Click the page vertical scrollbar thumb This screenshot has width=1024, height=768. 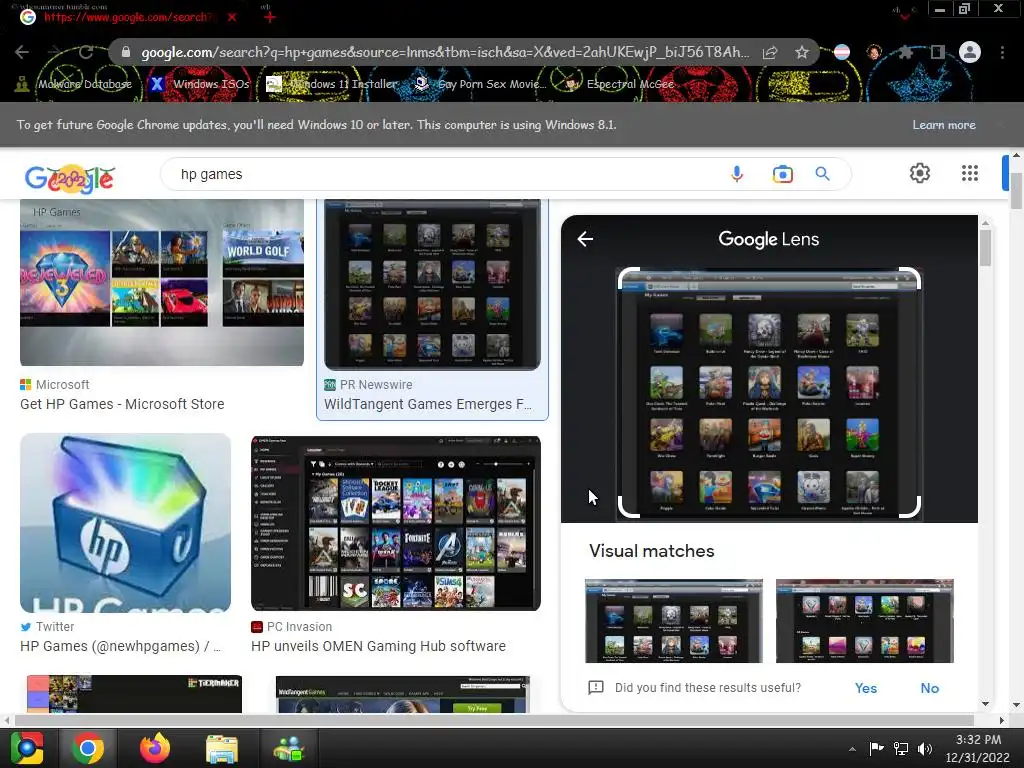click(x=1016, y=191)
